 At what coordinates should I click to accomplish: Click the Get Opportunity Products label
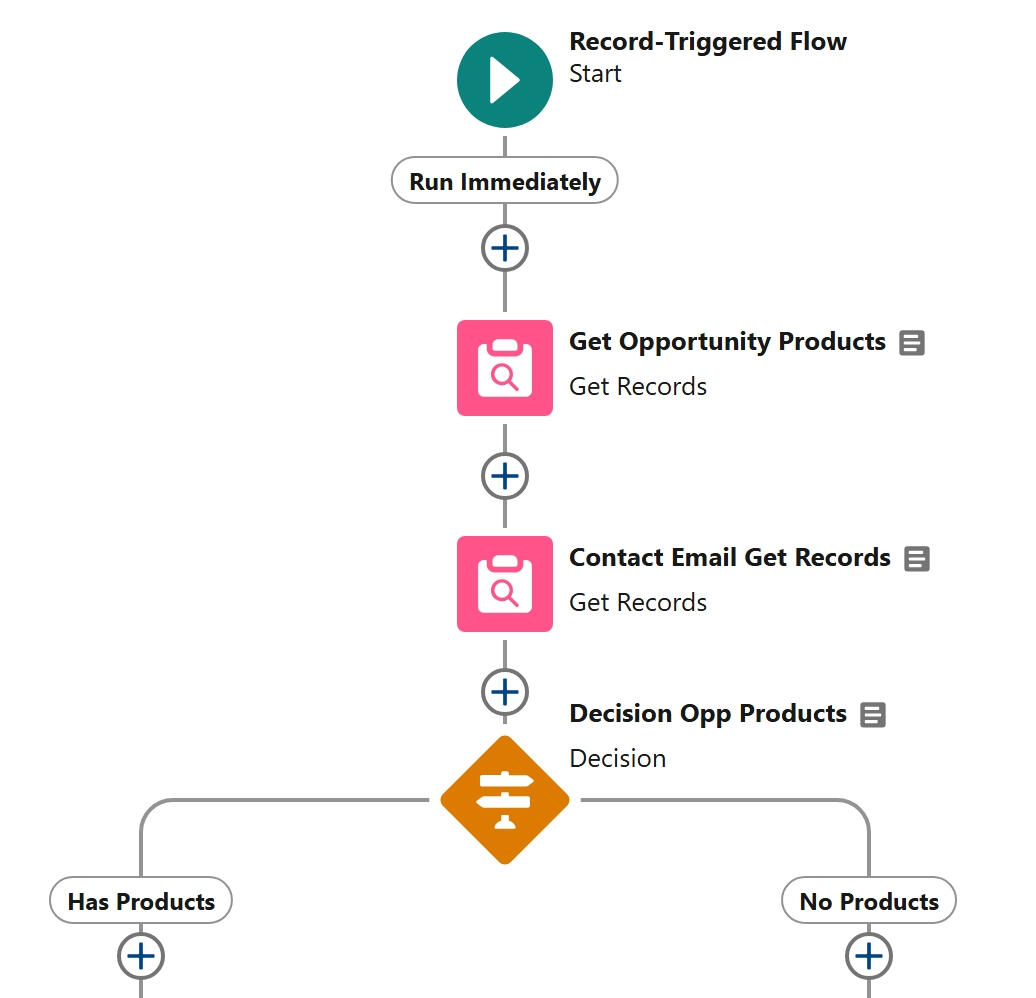[x=727, y=342]
